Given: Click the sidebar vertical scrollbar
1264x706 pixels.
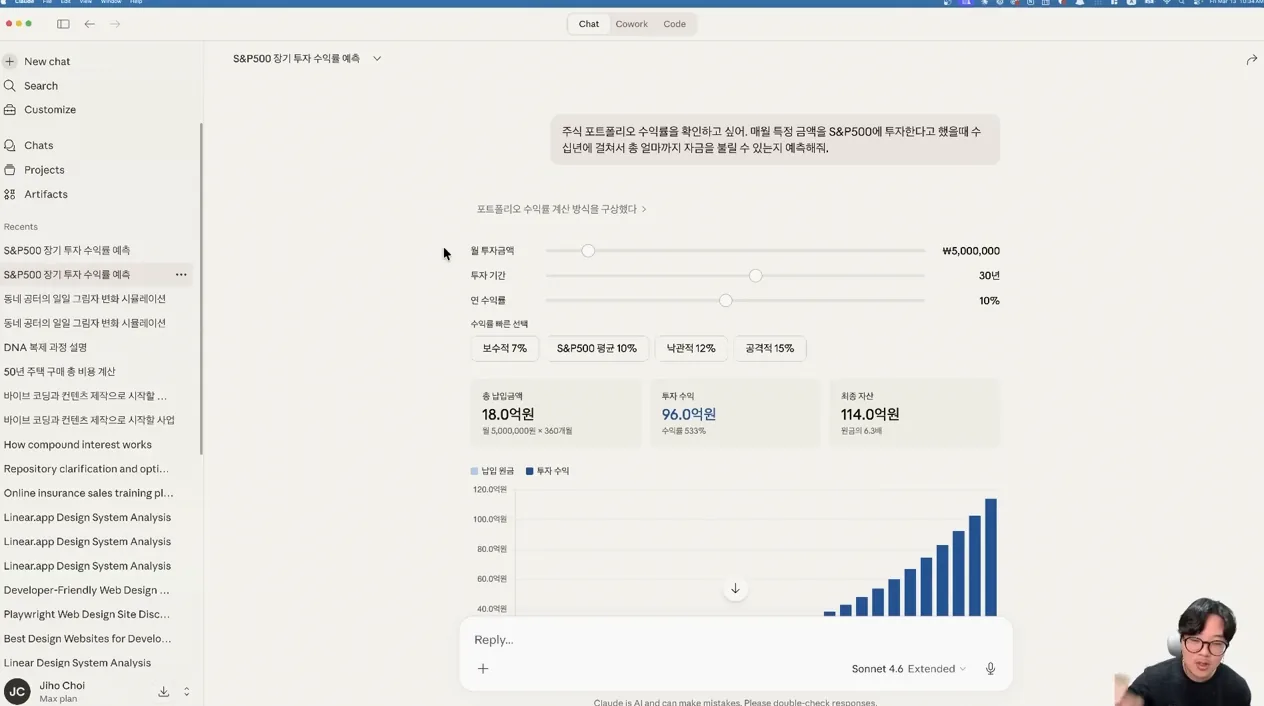Looking at the screenshot, I should point(201,288).
